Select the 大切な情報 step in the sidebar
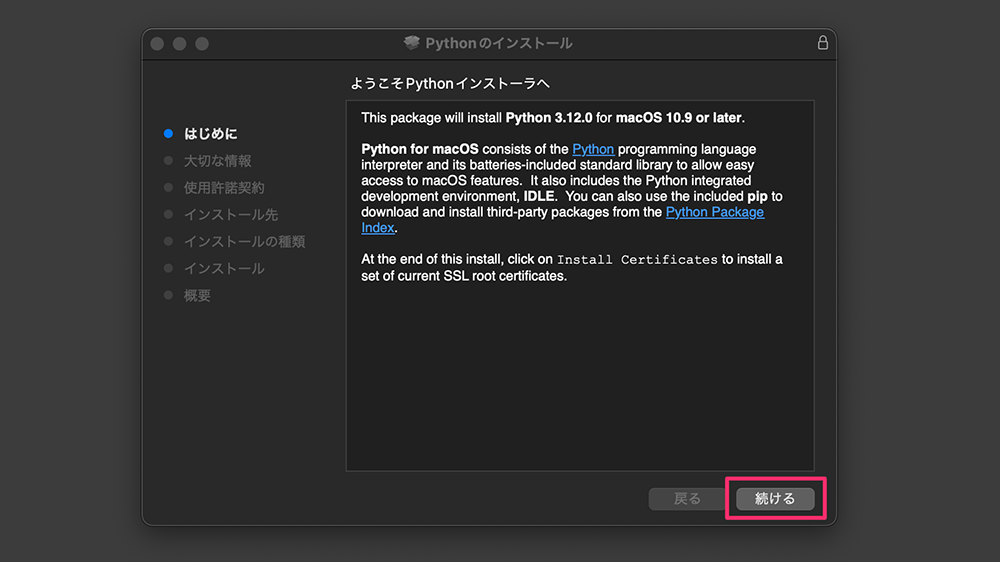The image size is (1000, 562). (x=217, y=161)
